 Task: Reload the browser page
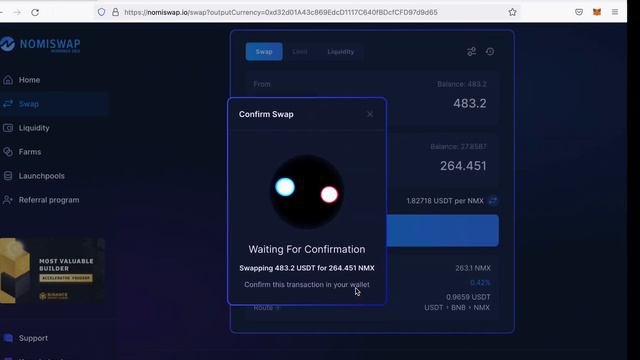(x=35, y=12)
